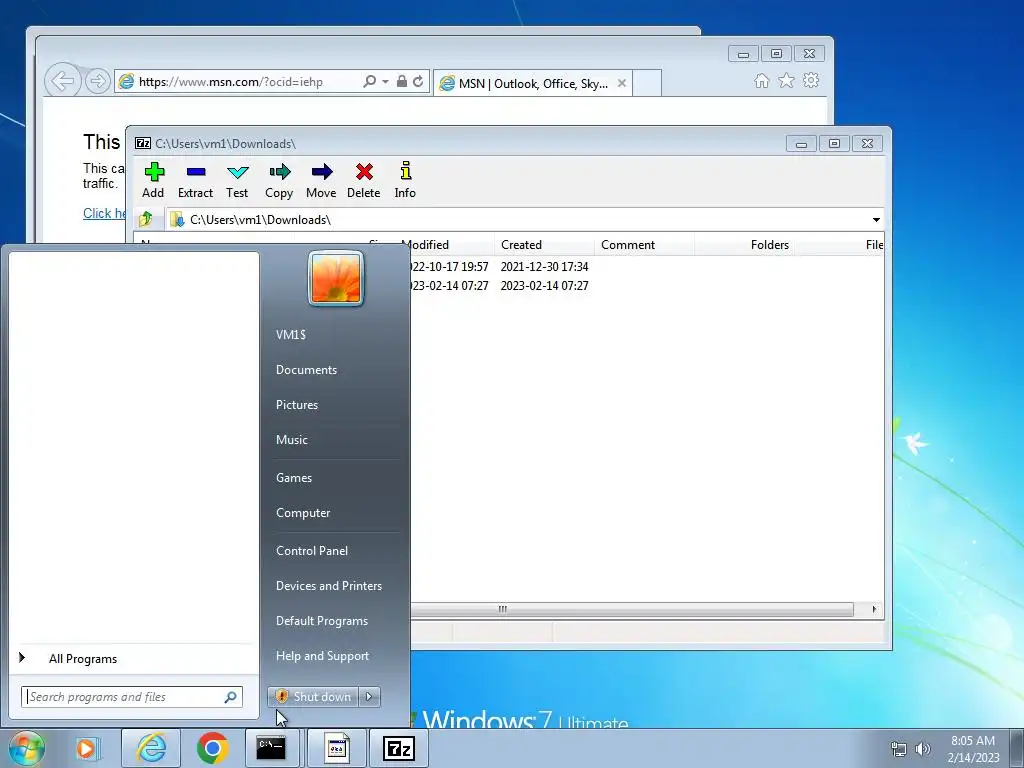
Task: Open Devices and Printers
Action: point(329,586)
